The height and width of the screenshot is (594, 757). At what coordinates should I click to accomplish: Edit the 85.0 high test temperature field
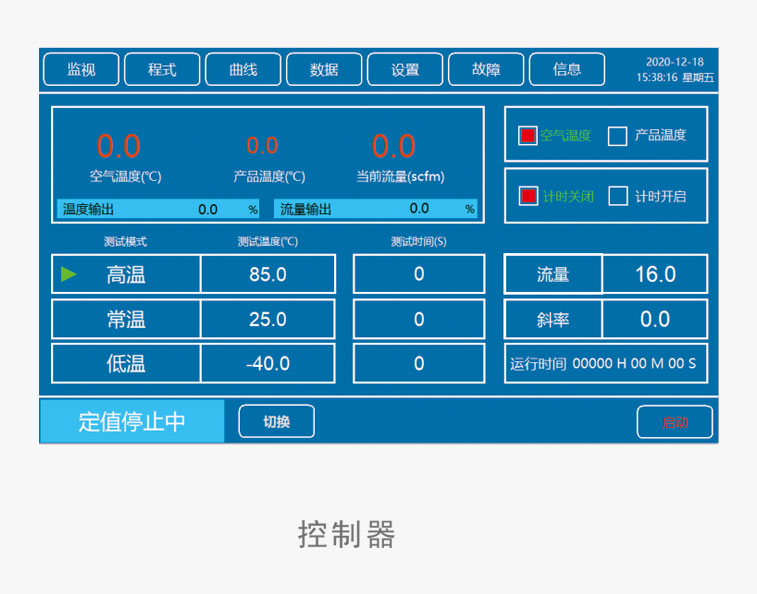pyautogui.click(x=268, y=274)
